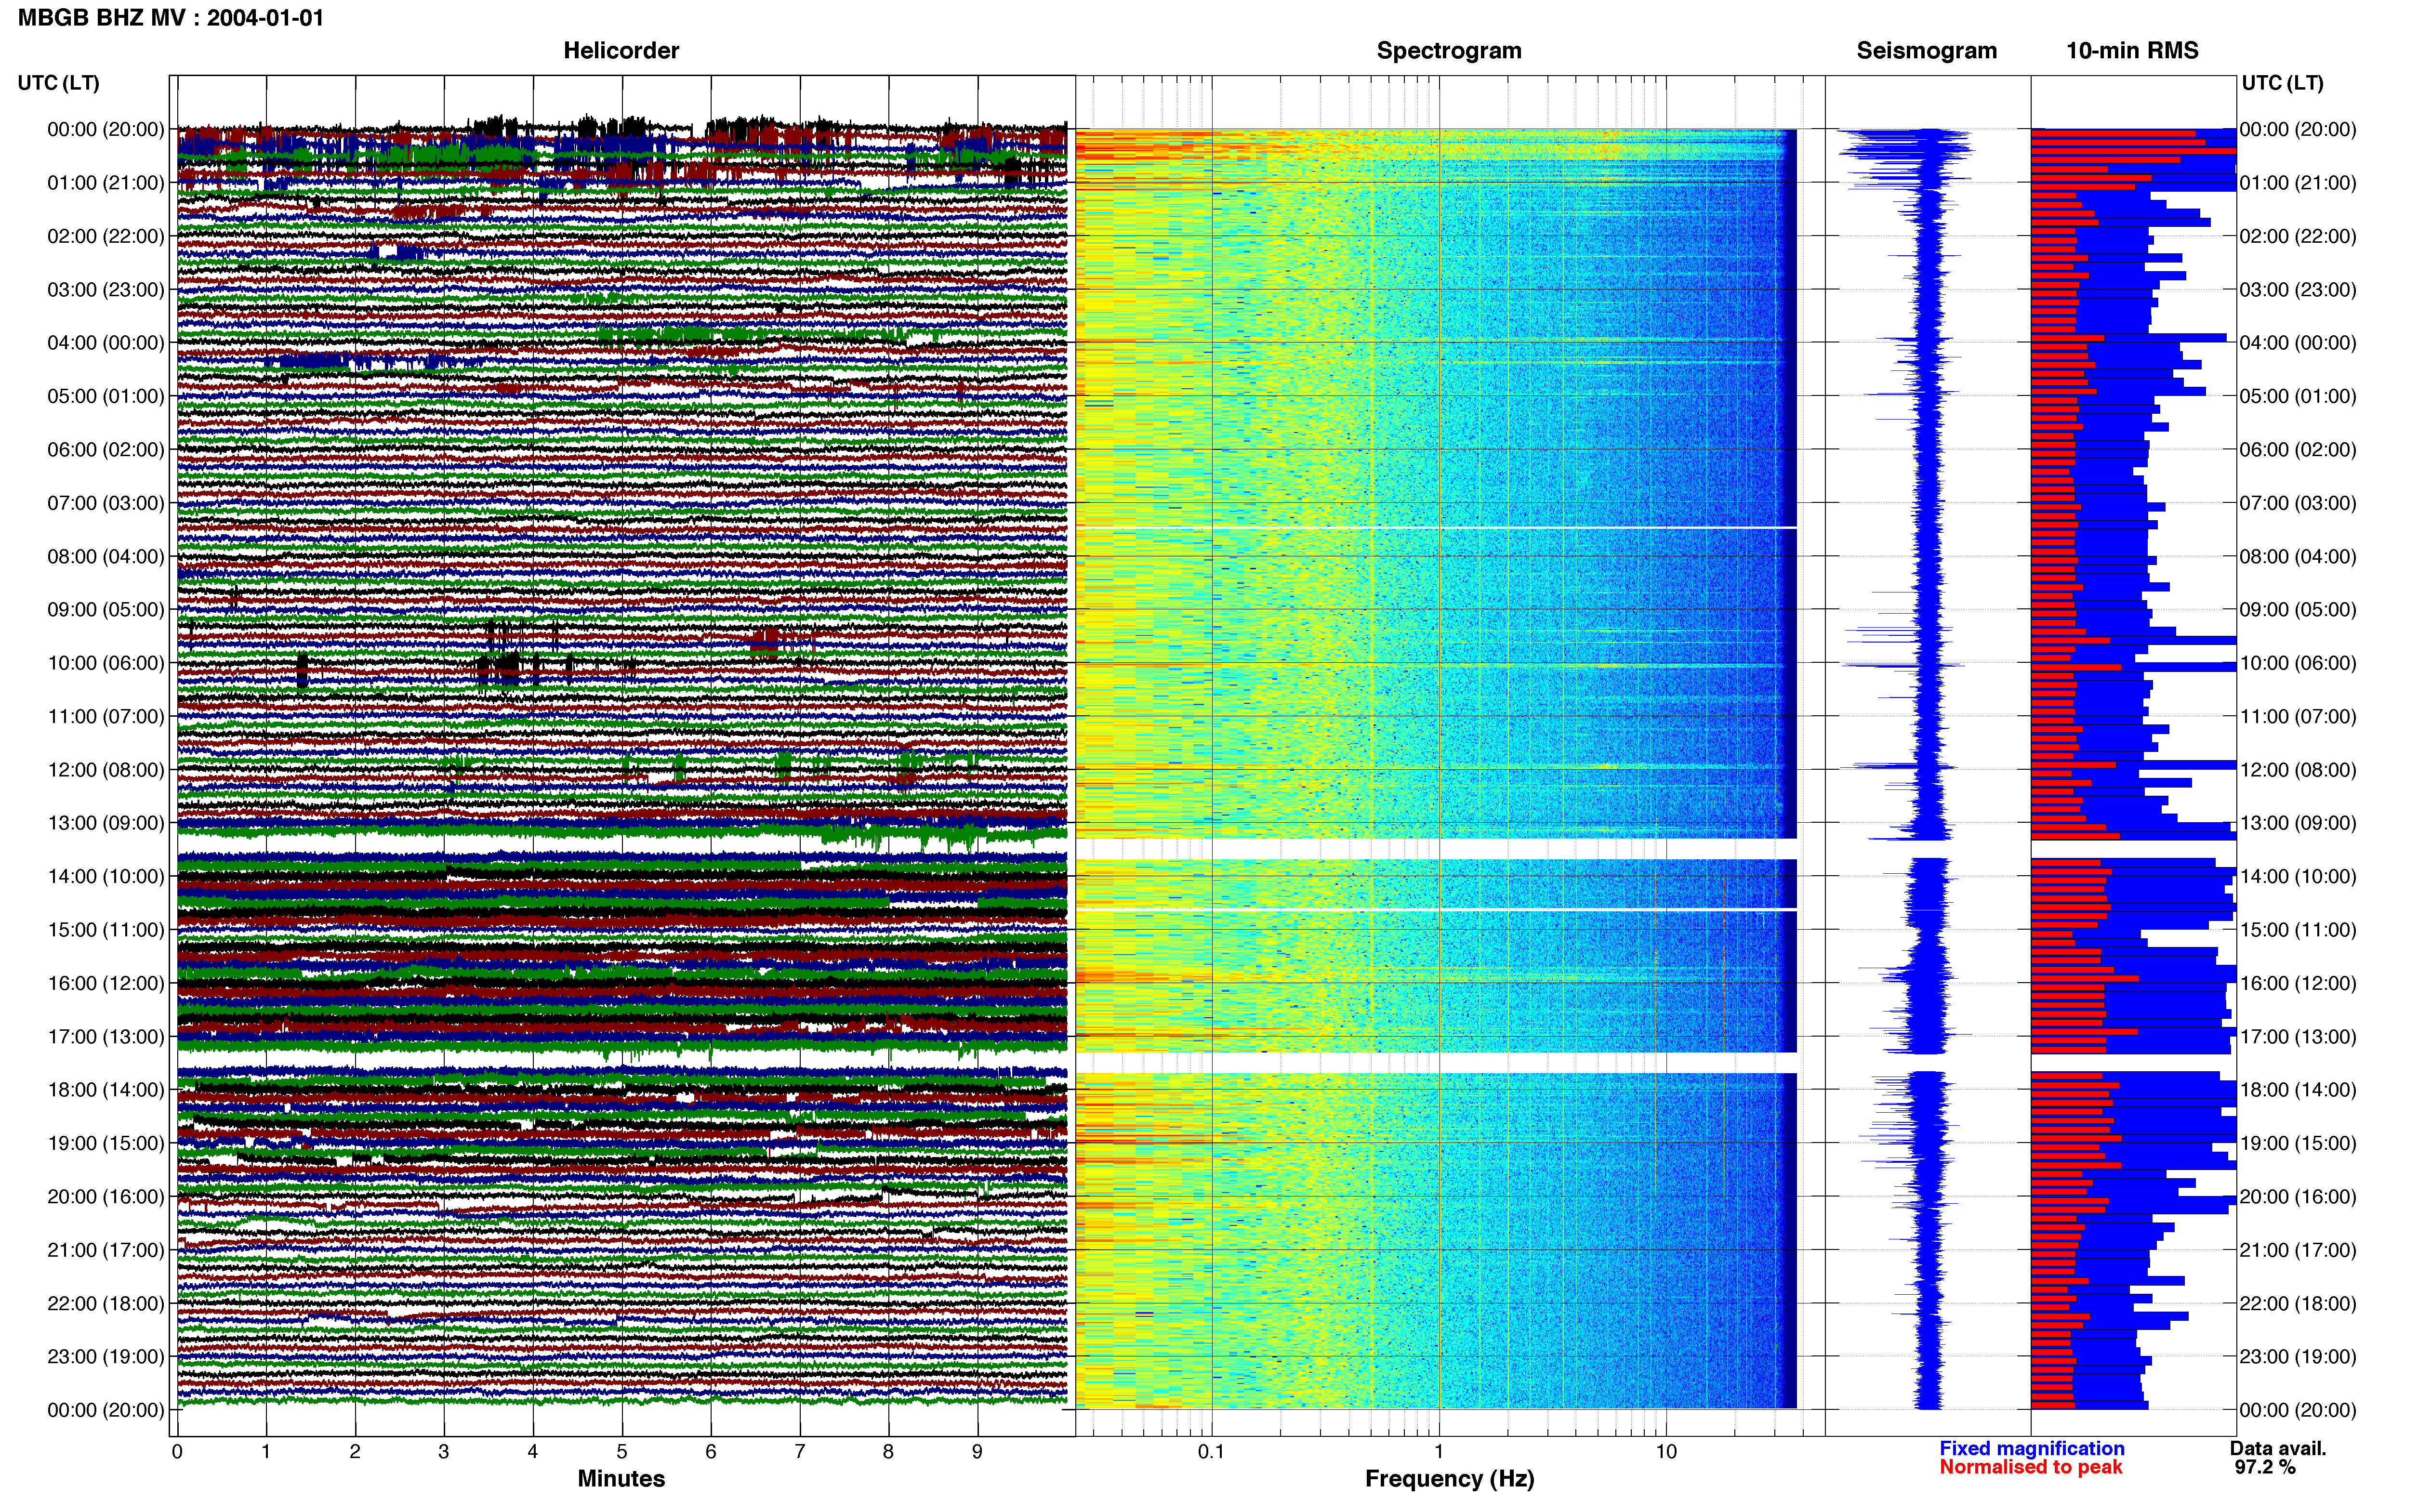Click the right-side time label '12:00 (08:00)'

(x=2298, y=770)
